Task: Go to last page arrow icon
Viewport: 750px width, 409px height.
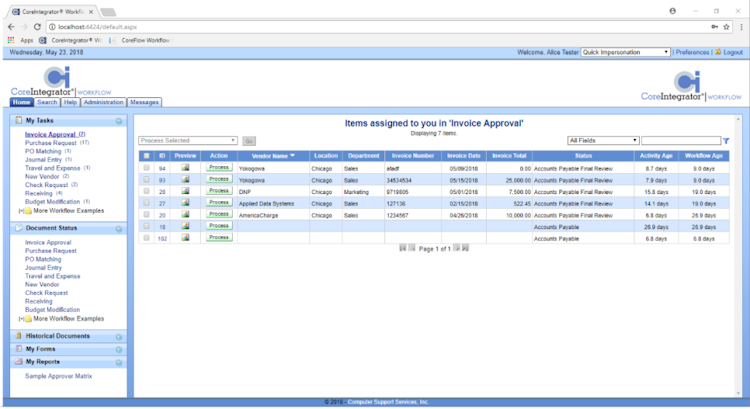Action: 465,248
